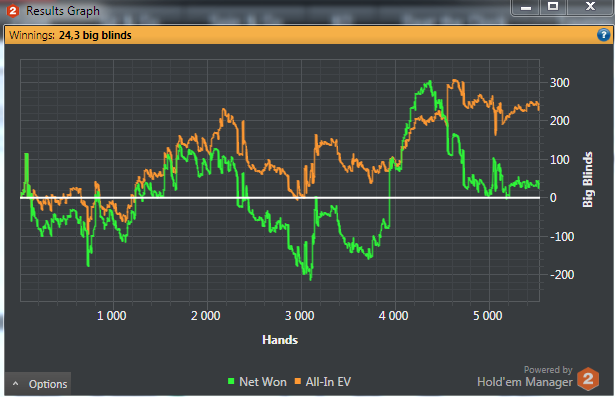
Task: Maximize the Results Graph window
Action: tap(553, 7)
